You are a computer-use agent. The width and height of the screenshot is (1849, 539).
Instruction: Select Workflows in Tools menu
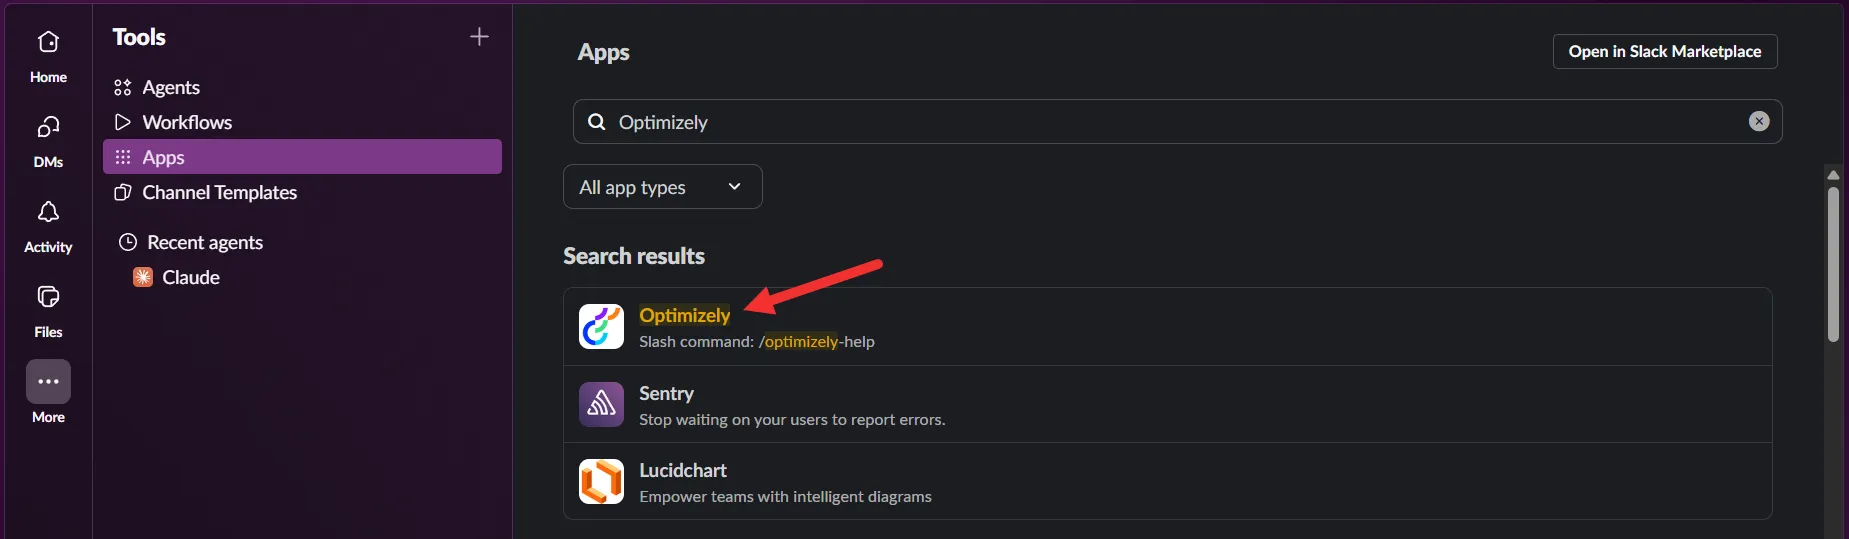point(302,122)
